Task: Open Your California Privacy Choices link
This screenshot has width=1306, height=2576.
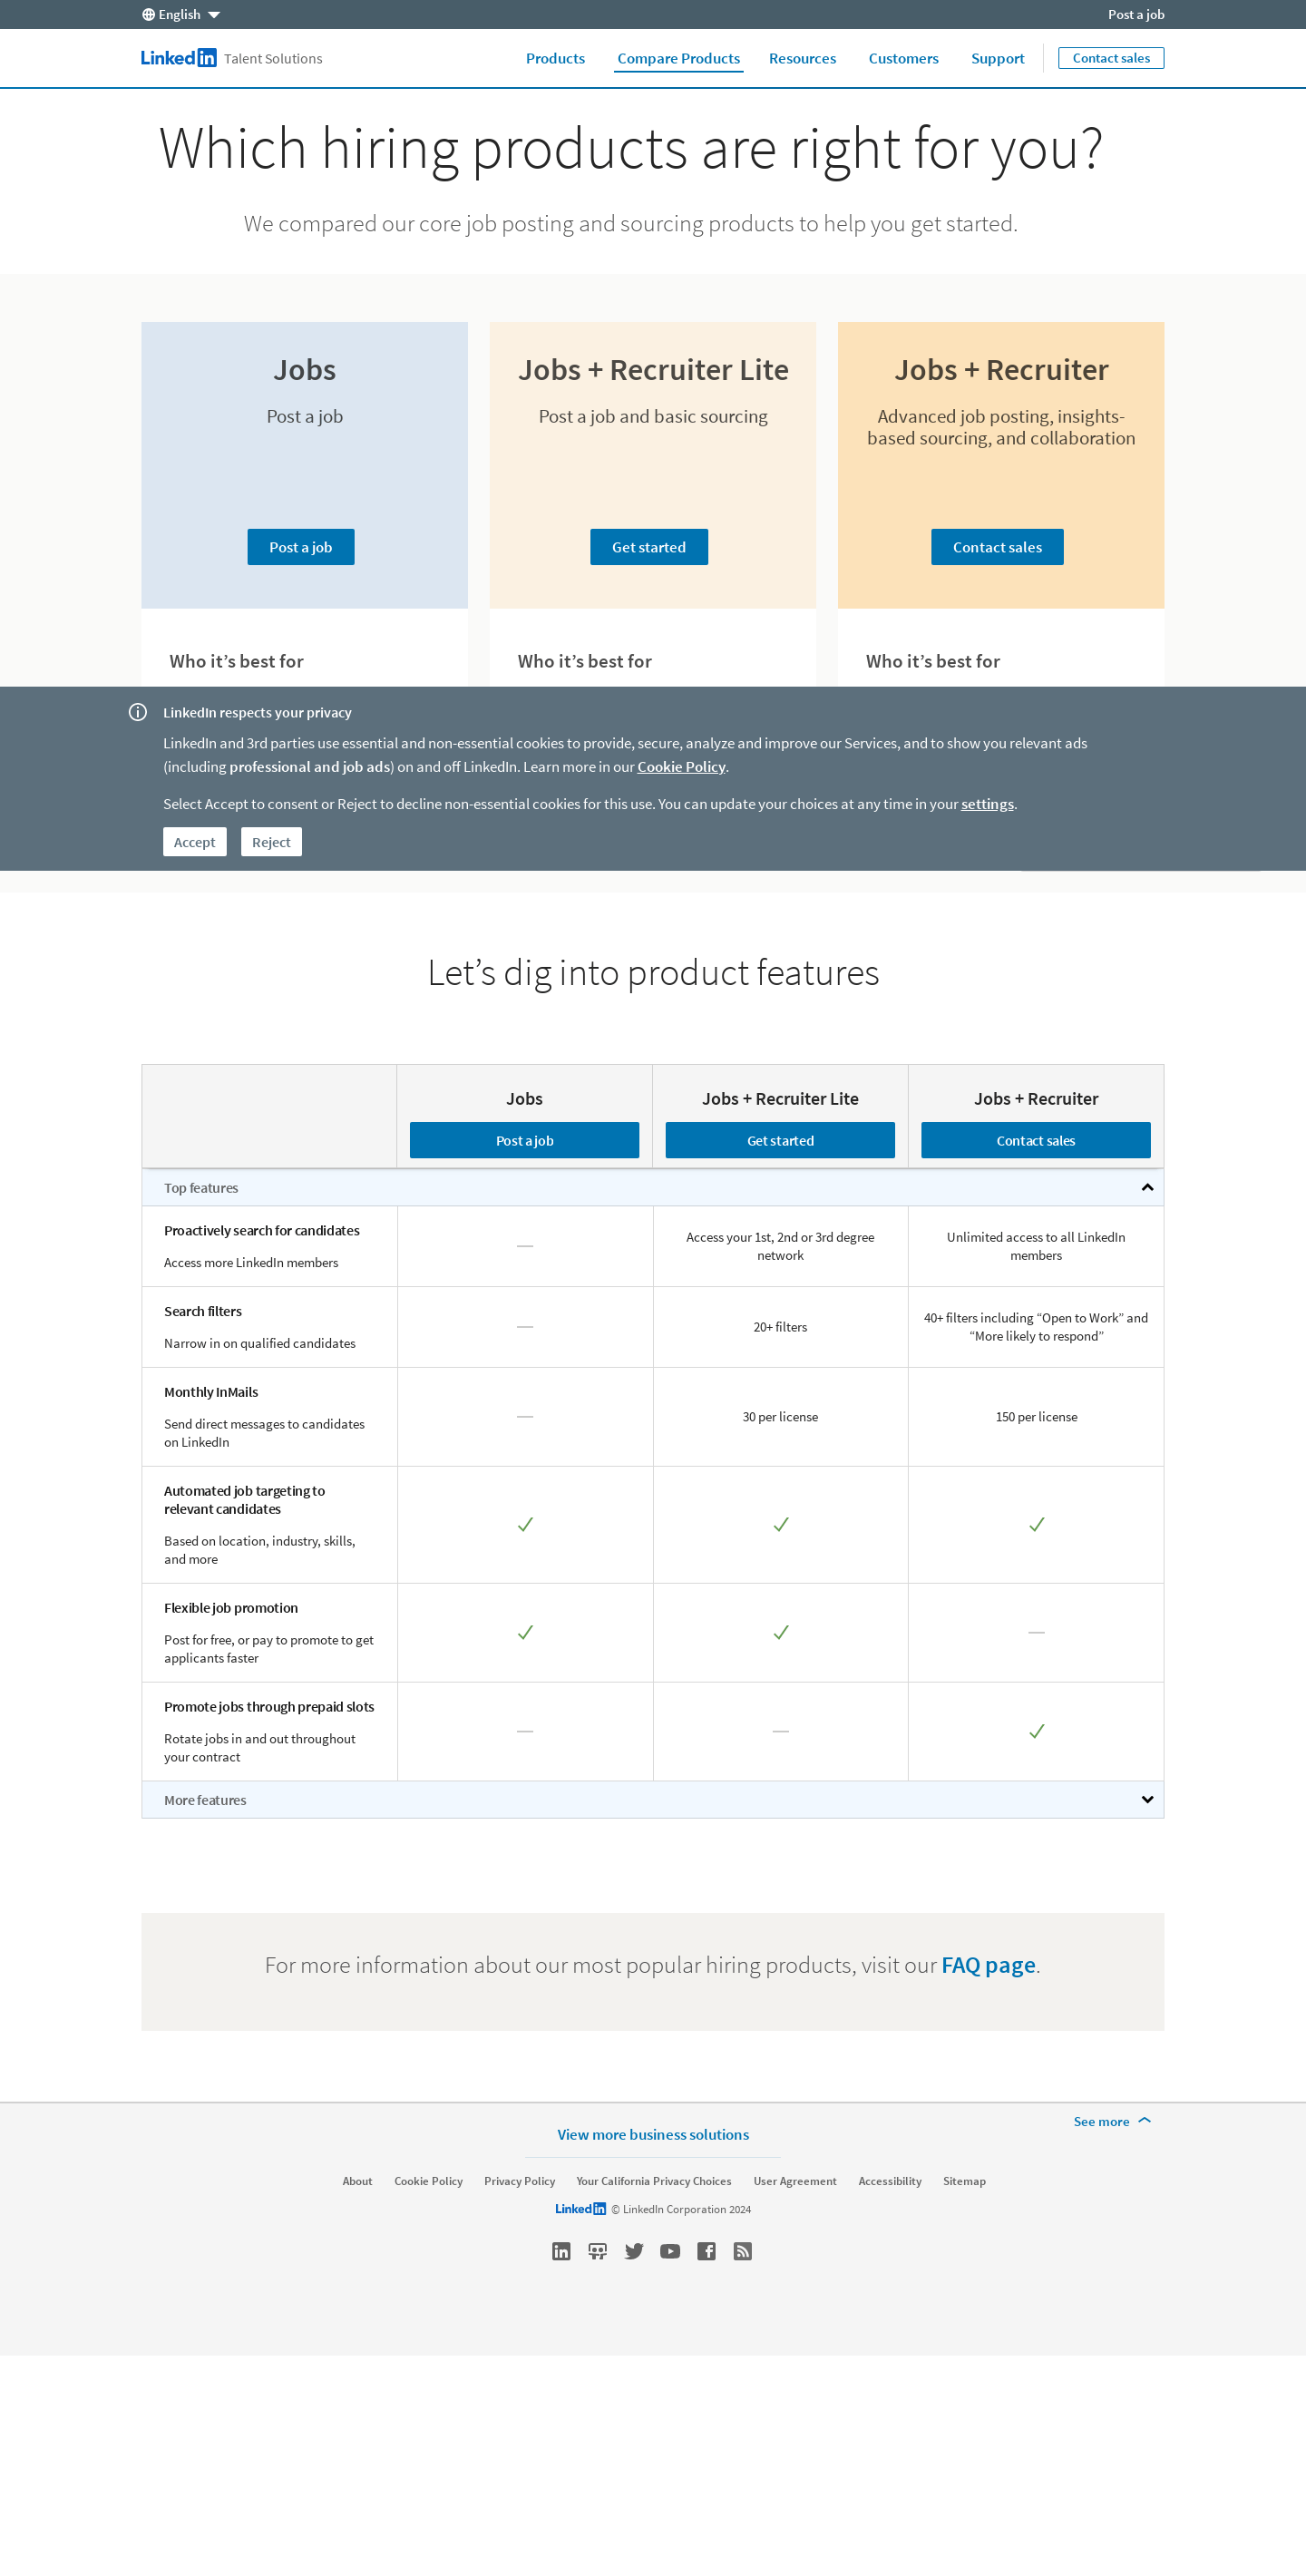Action: [654, 2181]
